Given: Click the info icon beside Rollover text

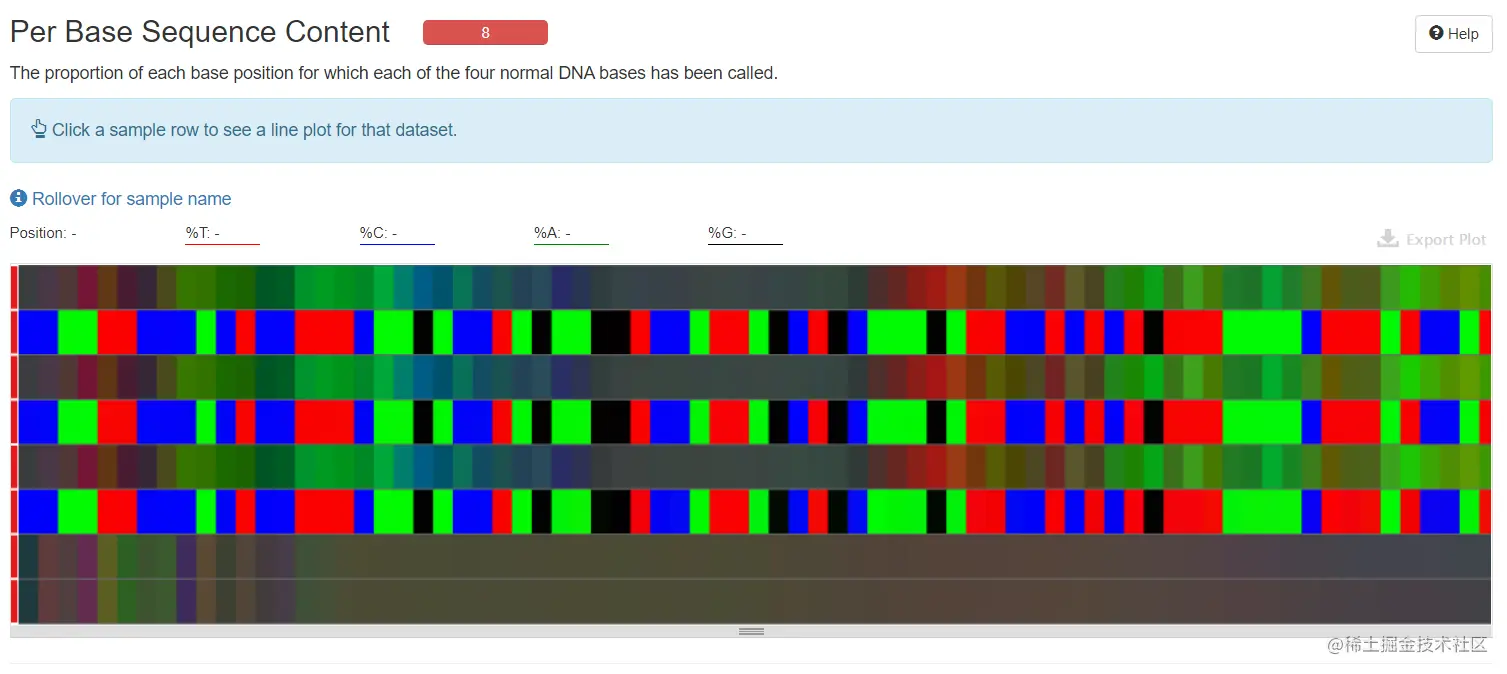Looking at the screenshot, I should (x=18, y=198).
